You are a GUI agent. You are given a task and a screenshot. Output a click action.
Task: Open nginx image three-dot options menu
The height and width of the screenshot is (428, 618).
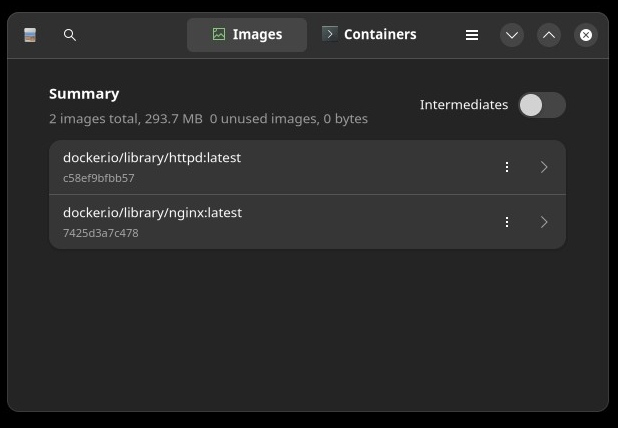coord(507,222)
